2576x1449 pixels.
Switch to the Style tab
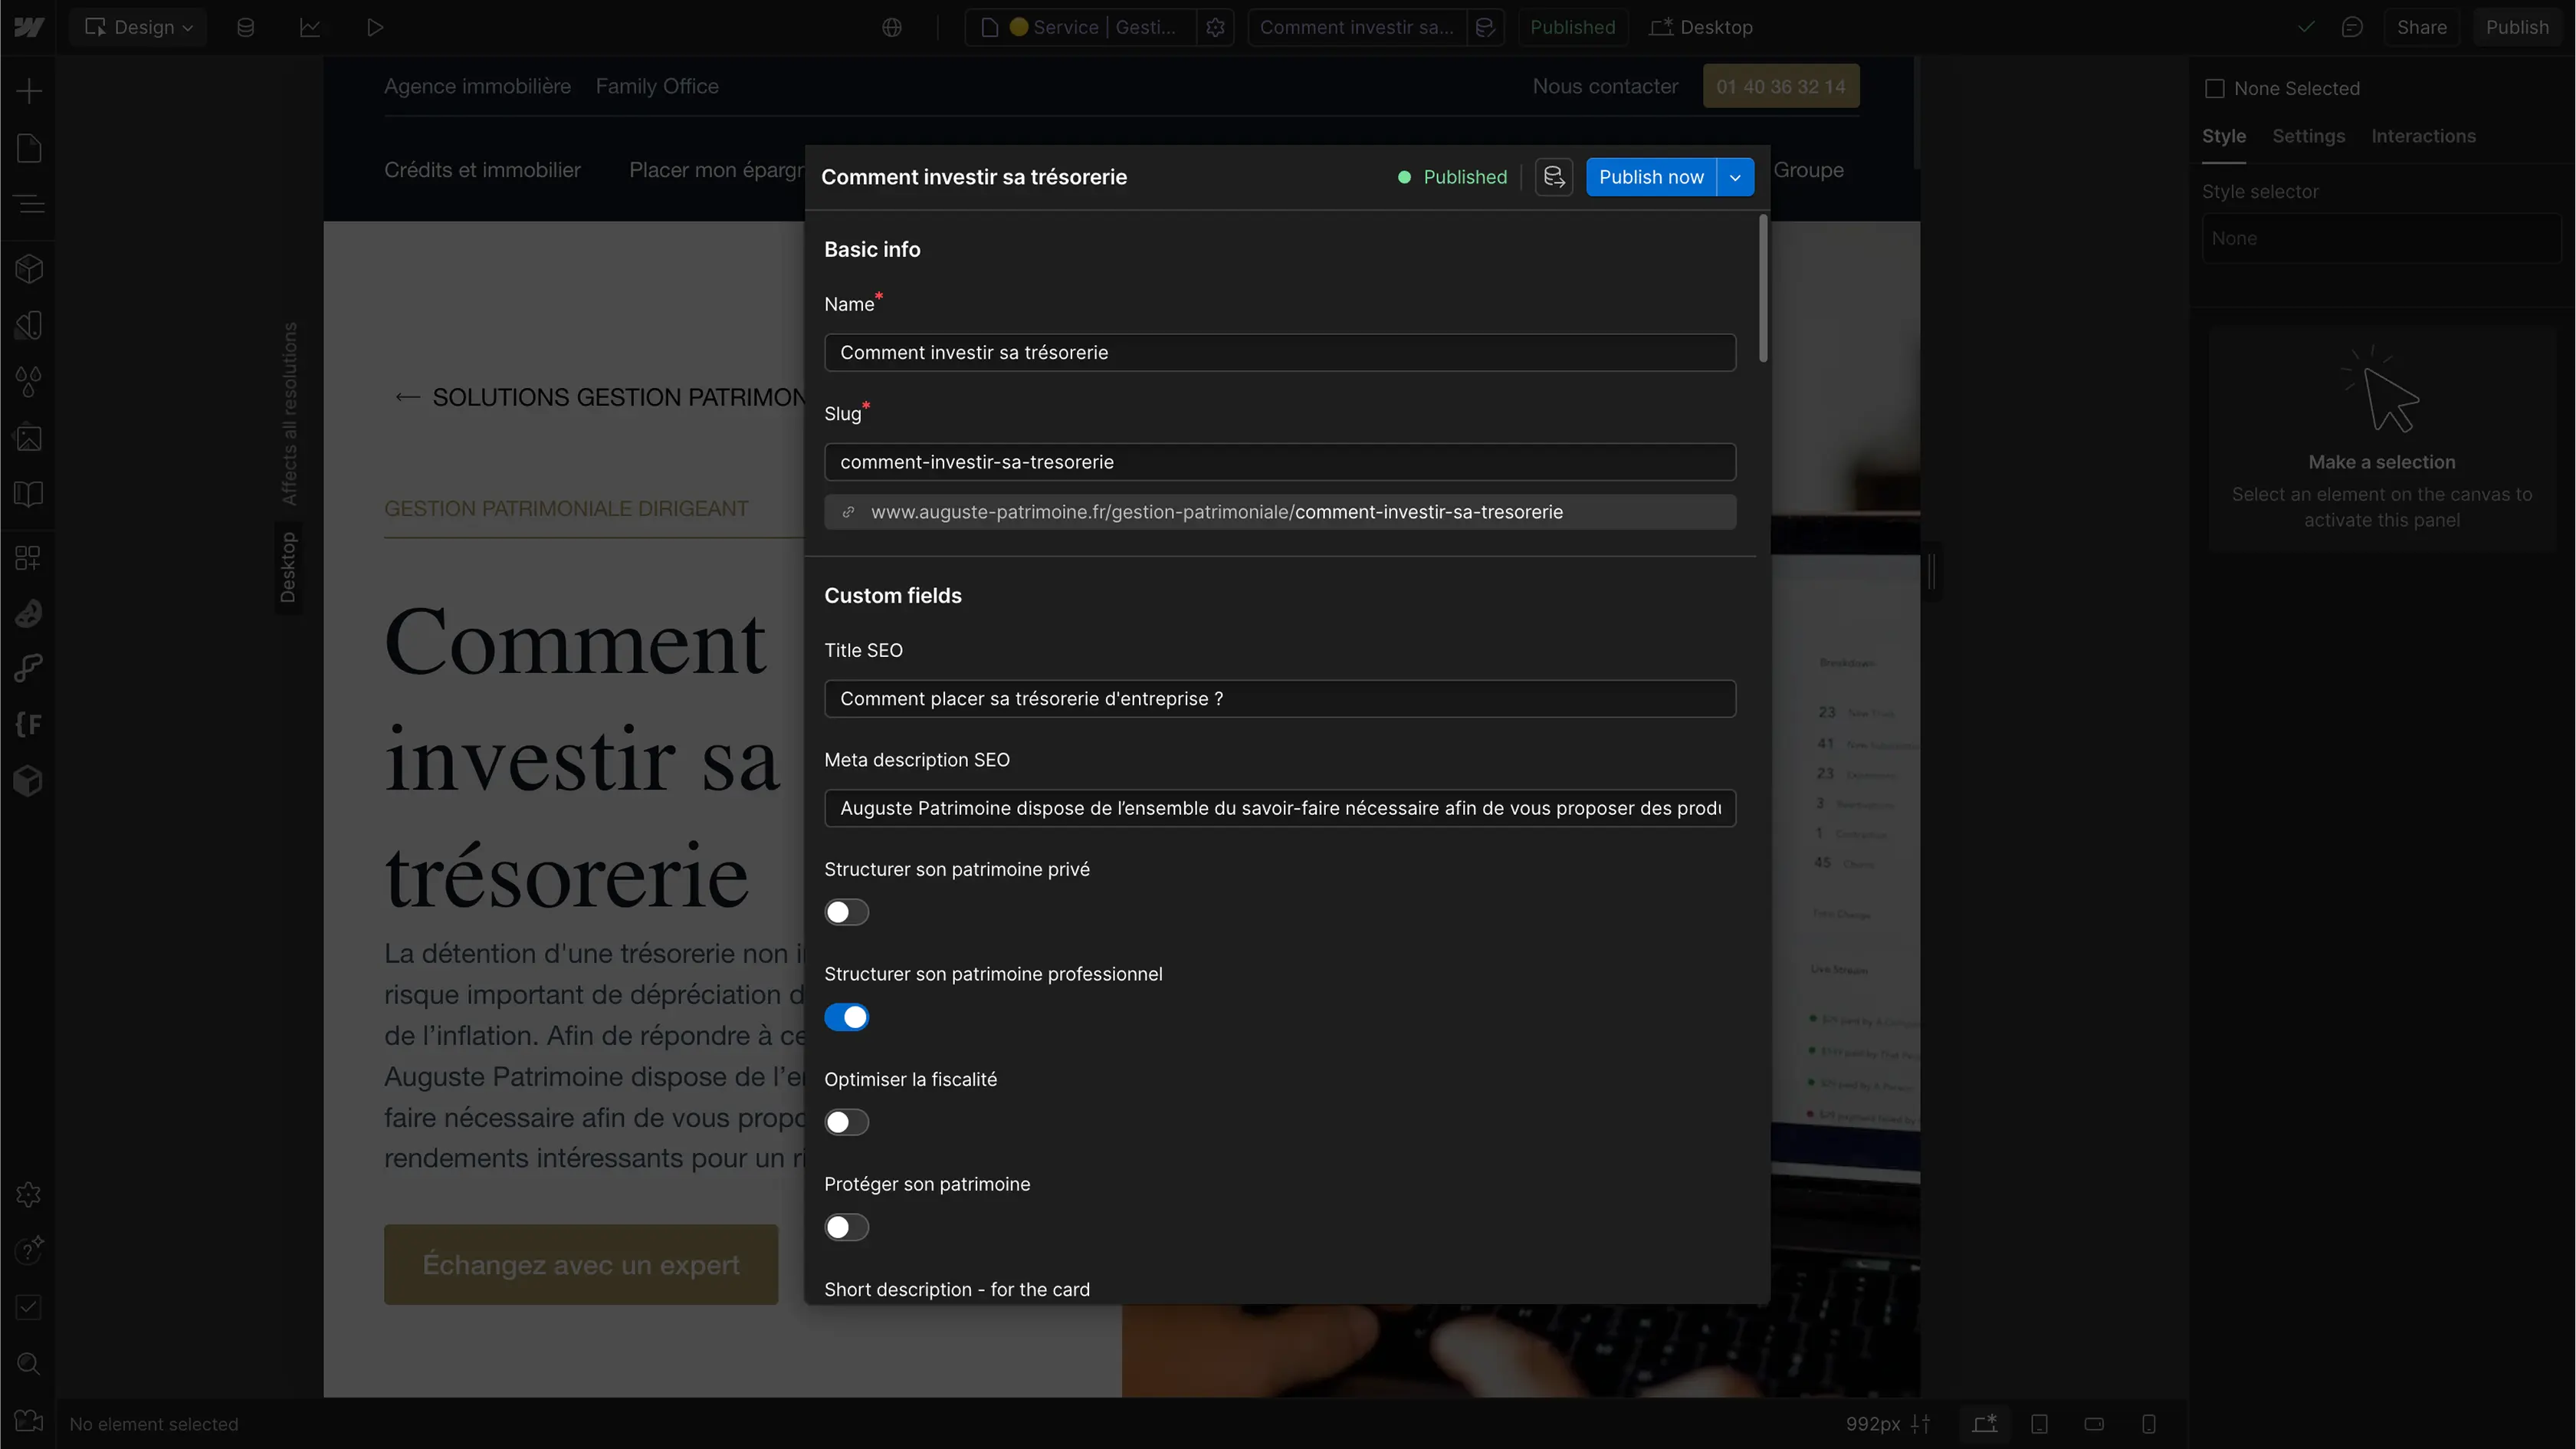[x=2224, y=136]
